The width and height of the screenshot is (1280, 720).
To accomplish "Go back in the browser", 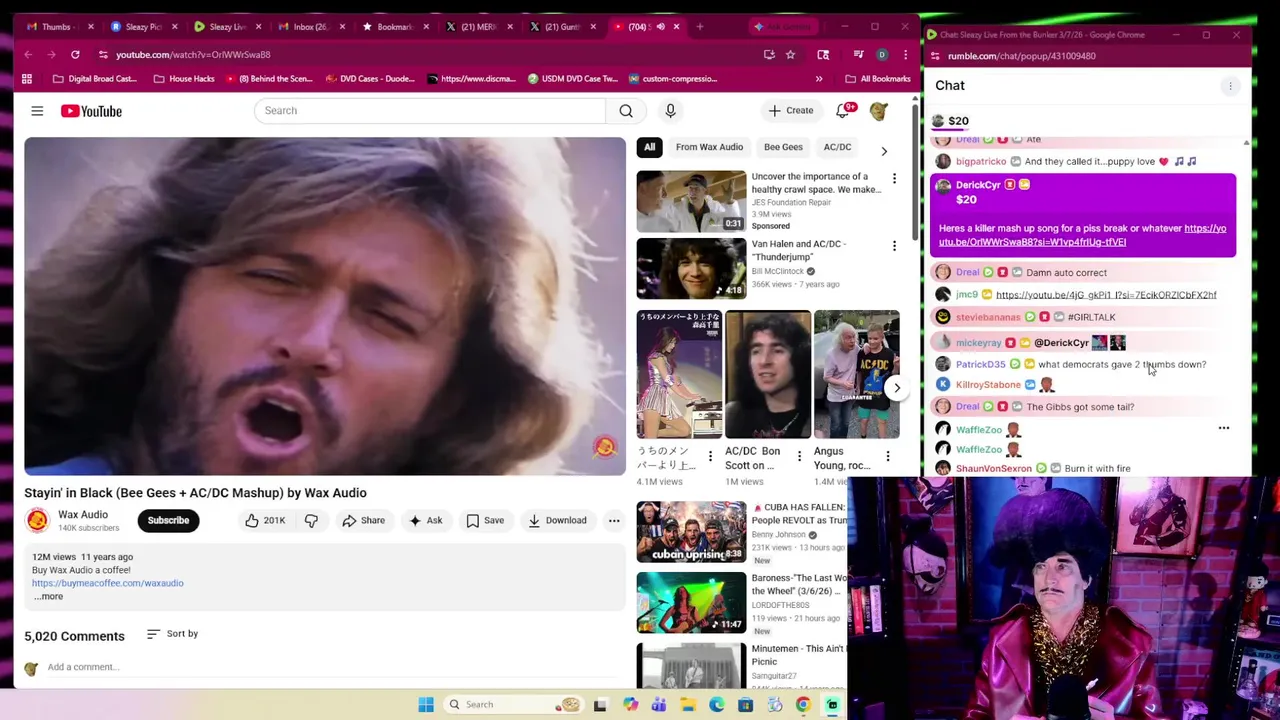I will point(28,55).
